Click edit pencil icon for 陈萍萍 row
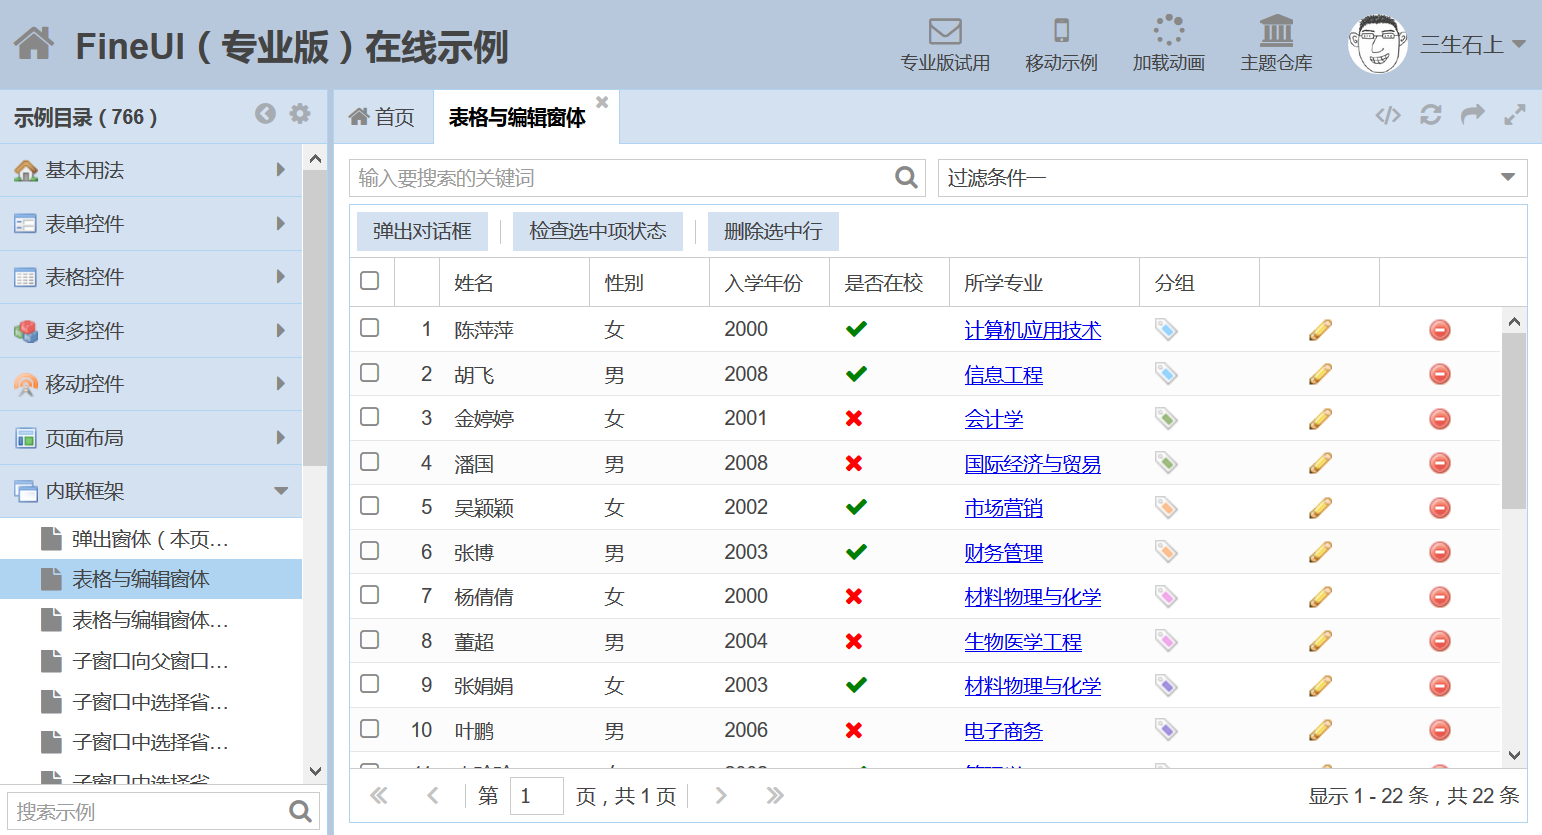This screenshot has height=835, width=1542. click(x=1320, y=330)
